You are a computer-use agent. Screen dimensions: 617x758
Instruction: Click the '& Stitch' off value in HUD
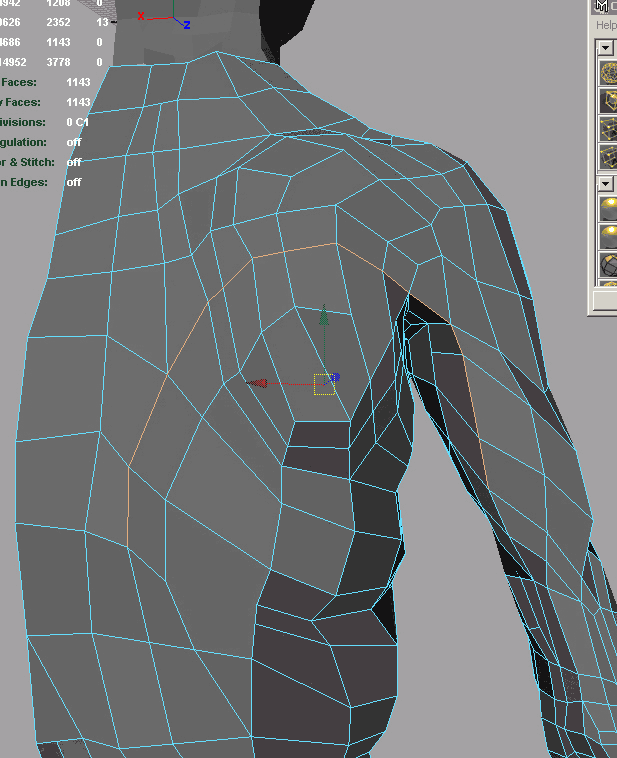(74, 162)
